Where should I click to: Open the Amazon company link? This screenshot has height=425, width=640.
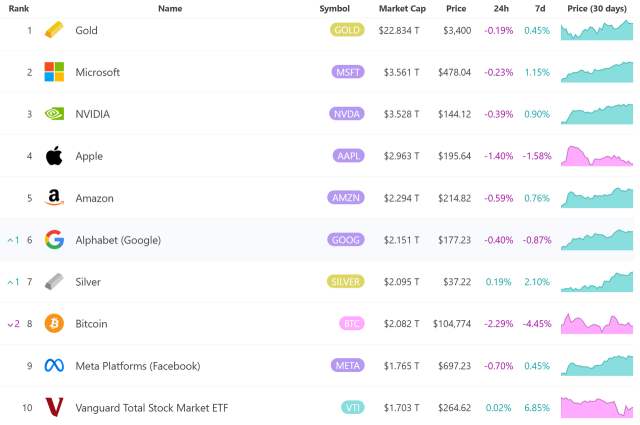point(94,198)
